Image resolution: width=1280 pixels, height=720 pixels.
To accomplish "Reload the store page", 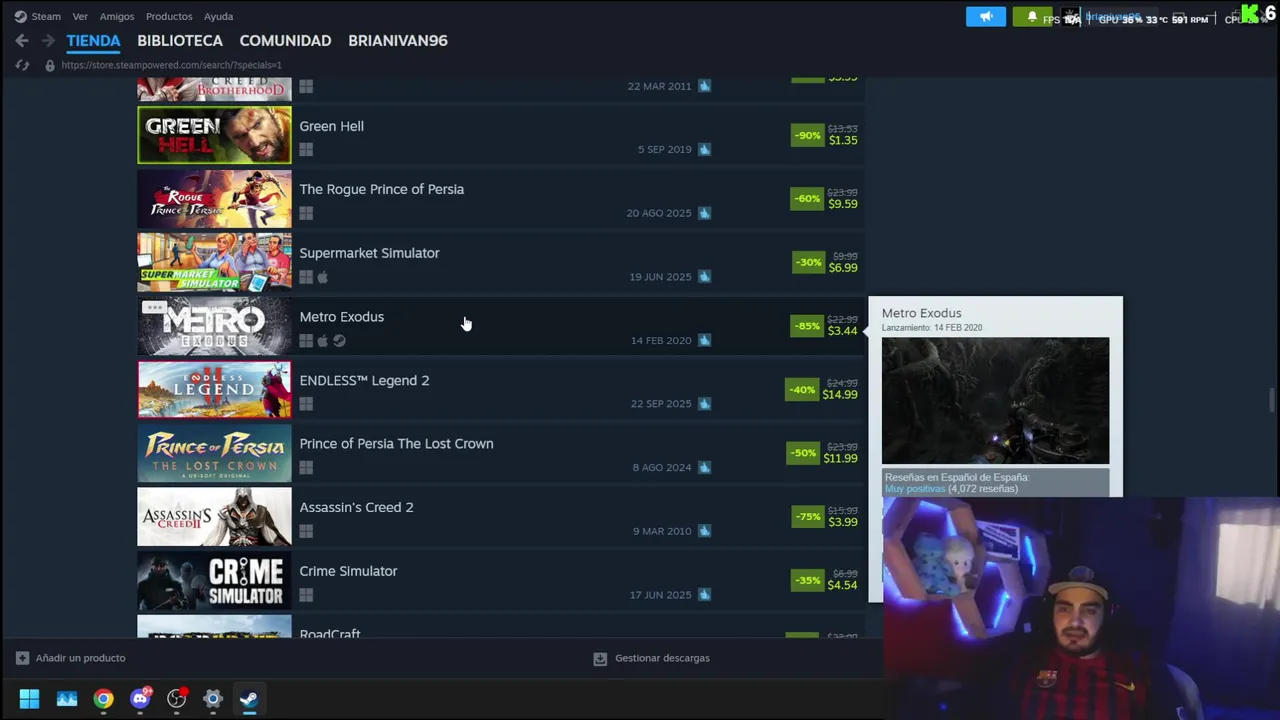I will [x=22, y=65].
